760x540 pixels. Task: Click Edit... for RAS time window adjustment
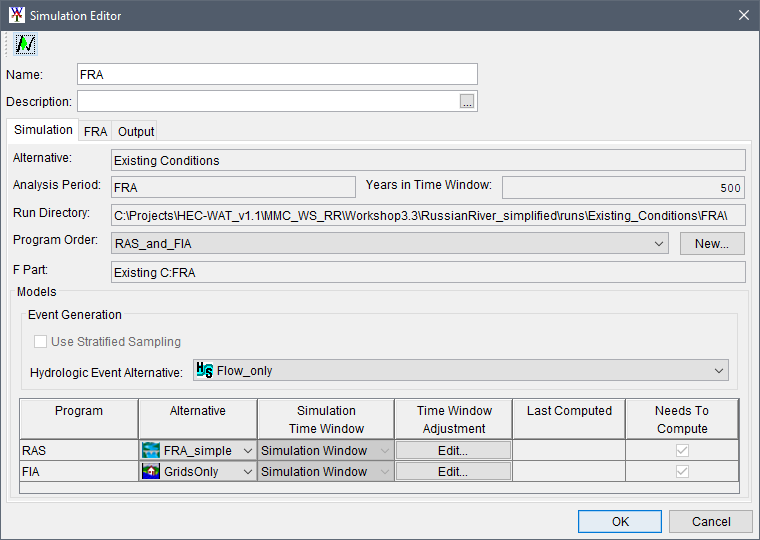pos(453,450)
